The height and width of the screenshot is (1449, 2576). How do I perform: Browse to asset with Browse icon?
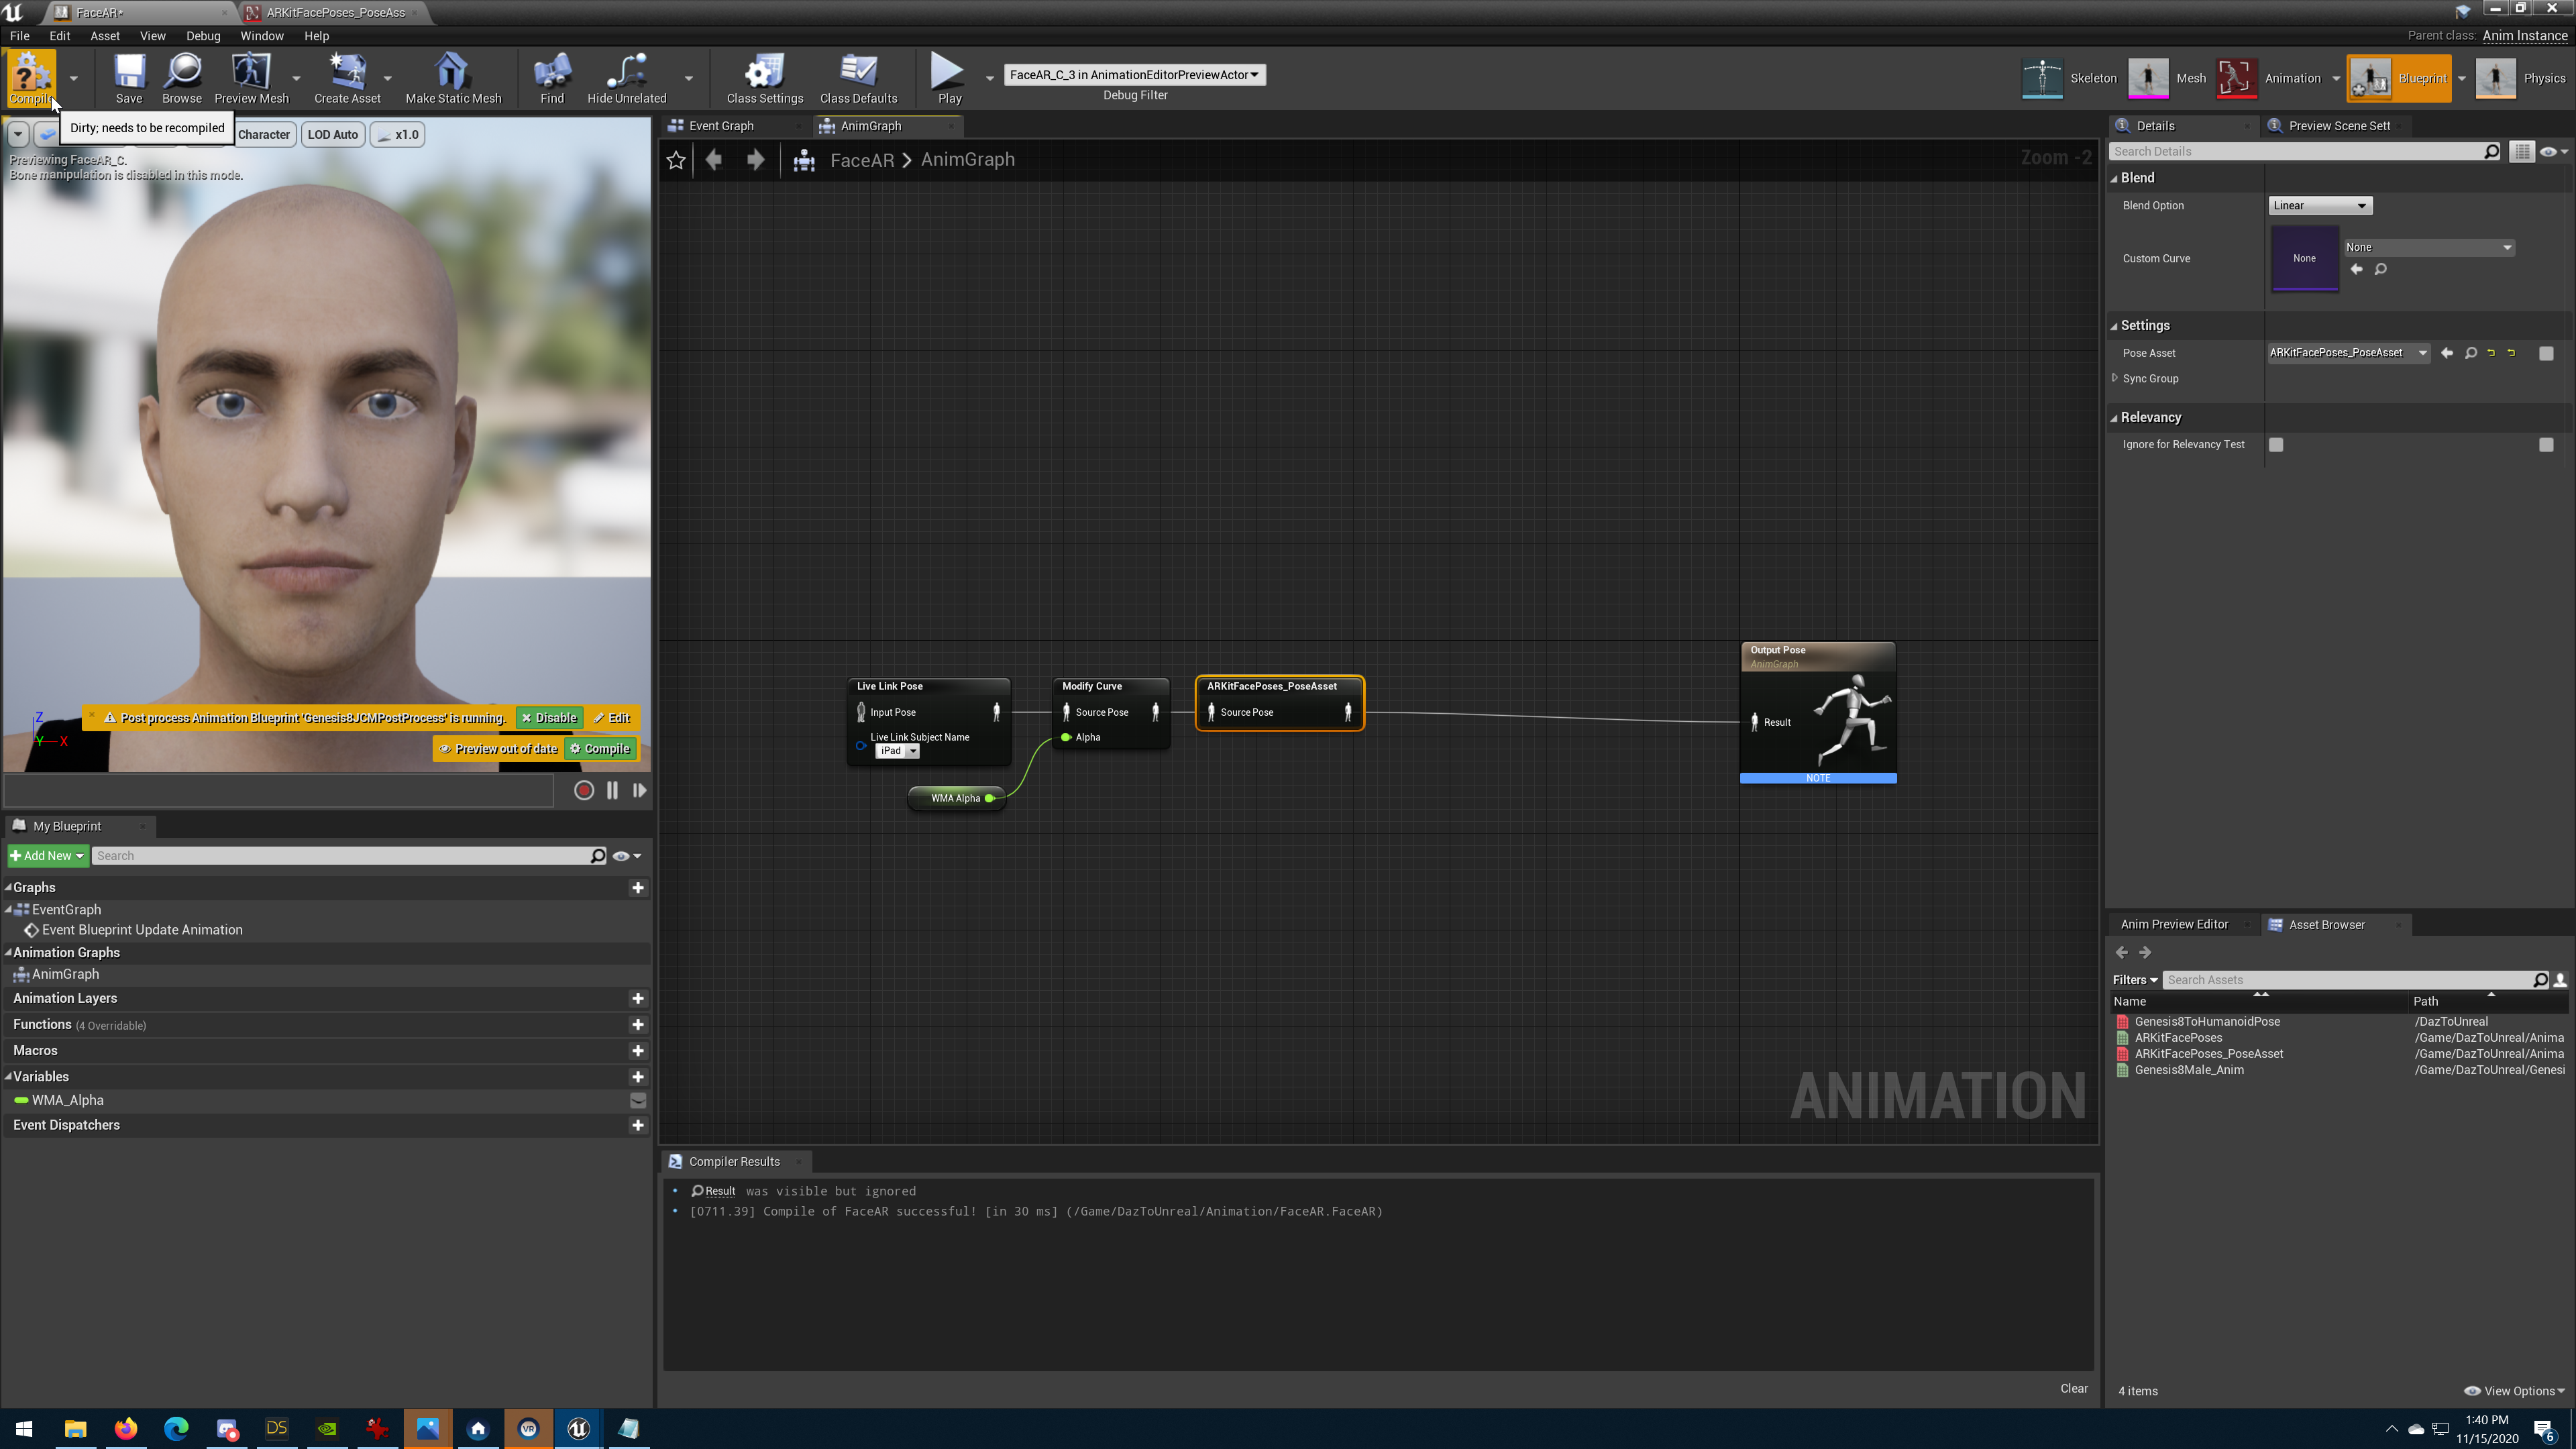point(182,77)
